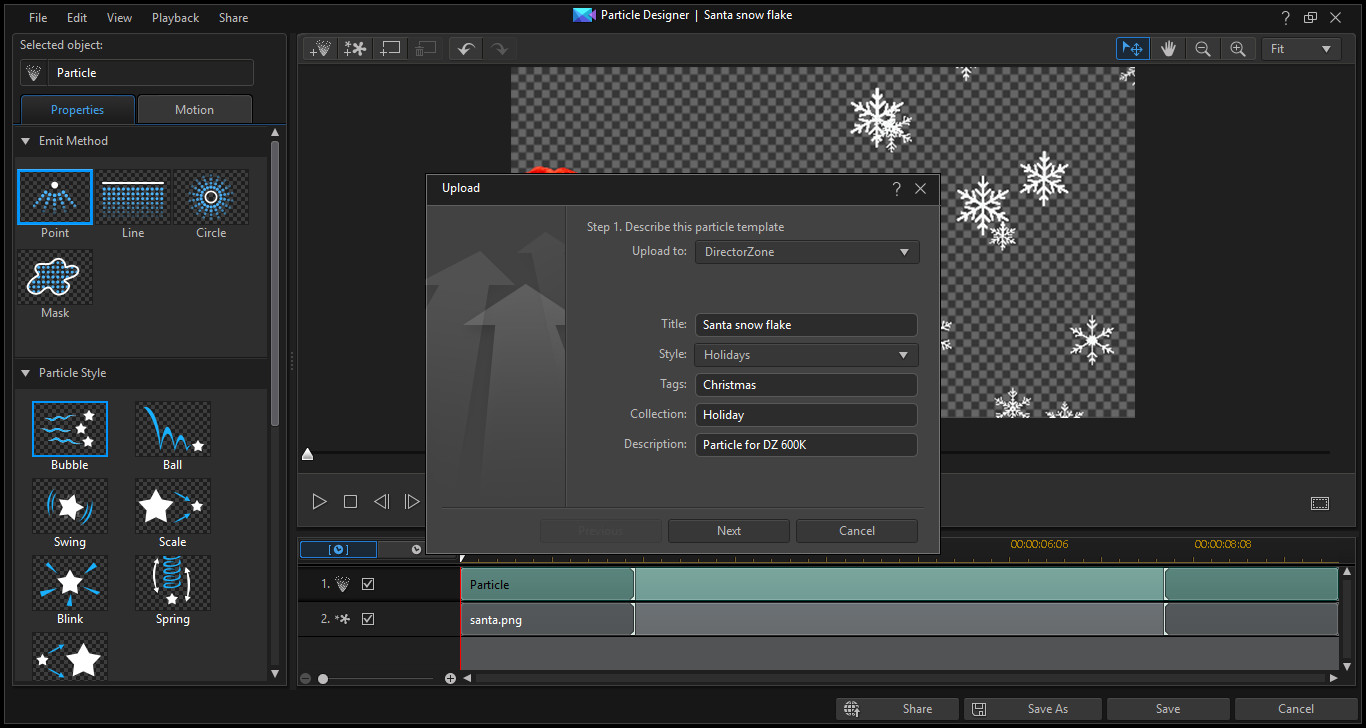Pick the Ball particle style
1366x728 pixels.
[173, 429]
